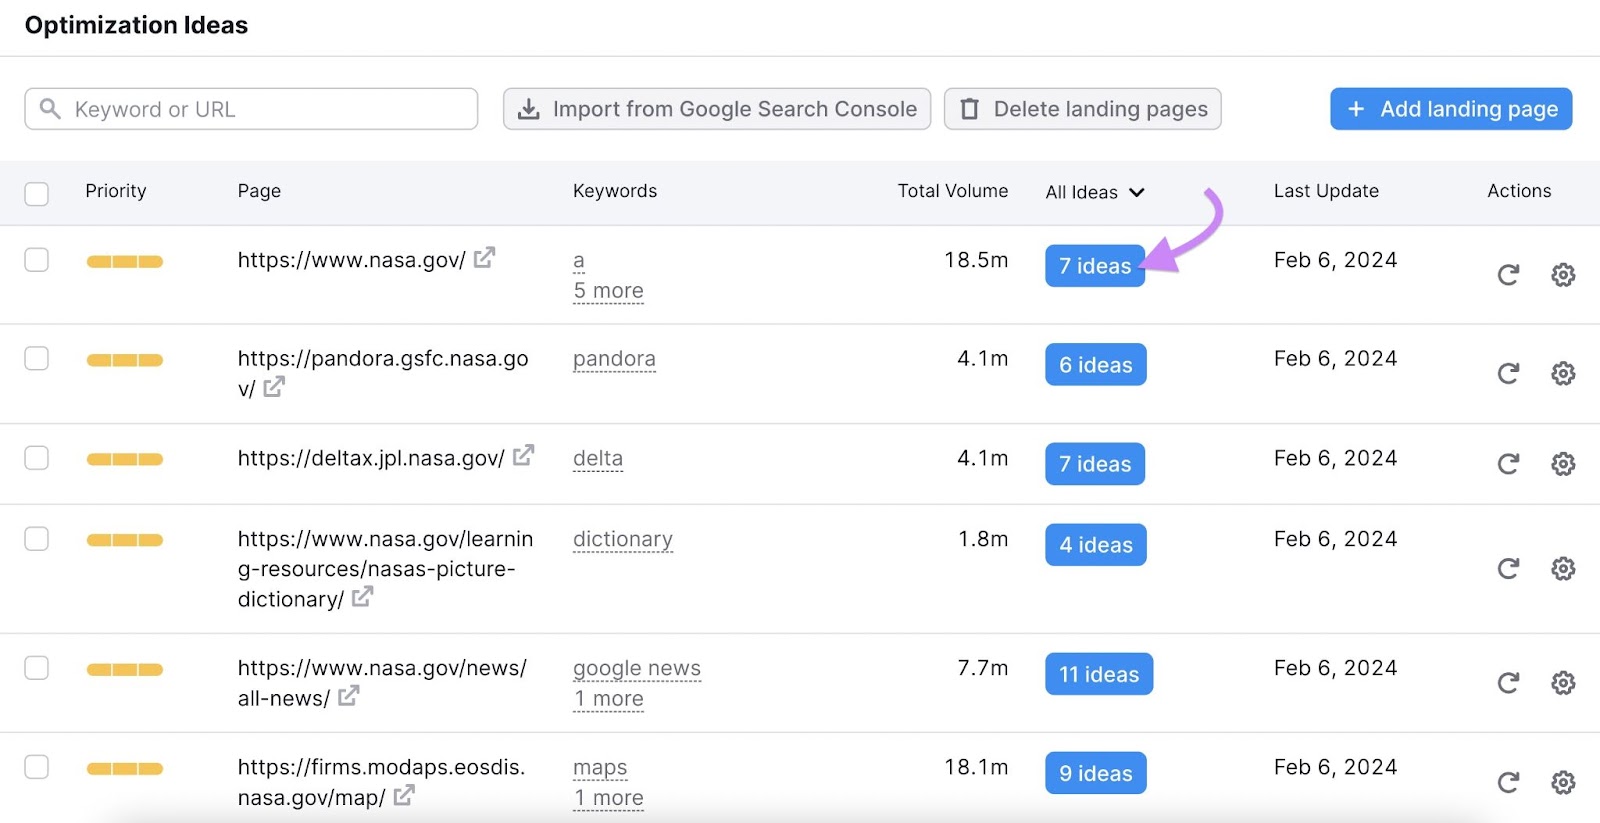This screenshot has width=1600, height=823.
Task: Open settings gear for firms.modaps map row
Action: coord(1562,782)
